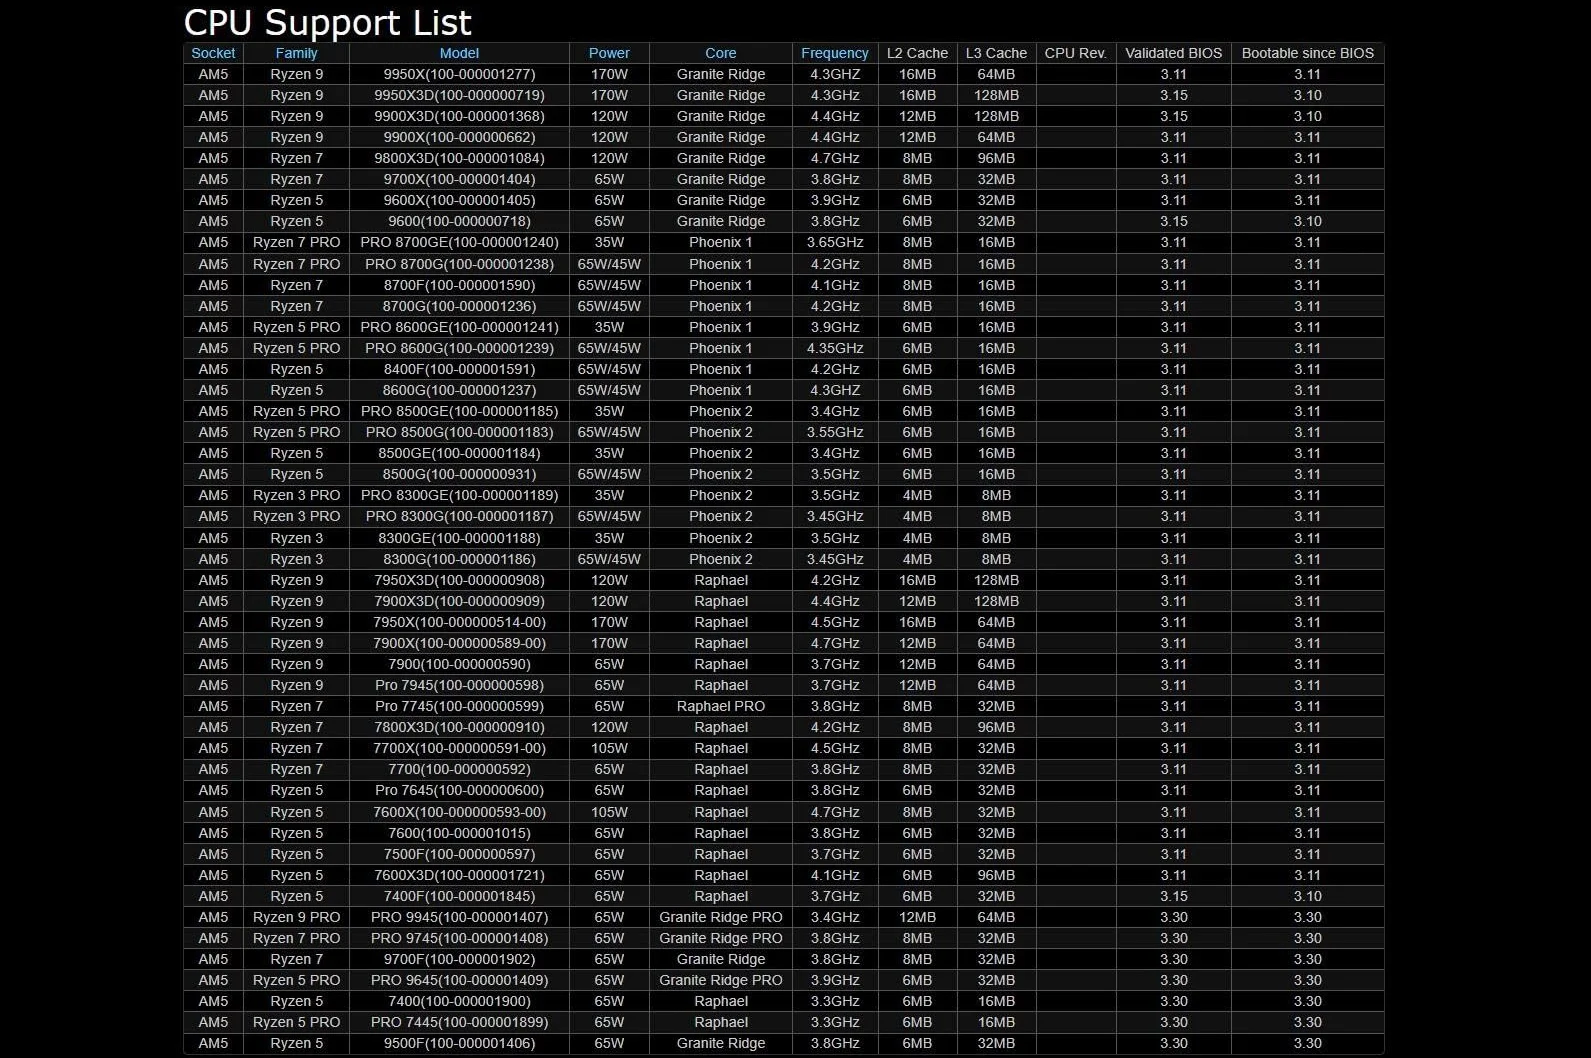This screenshot has height=1058, width=1591.
Task: Click model 7950X(100-000000514-00)
Action: [459, 622]
